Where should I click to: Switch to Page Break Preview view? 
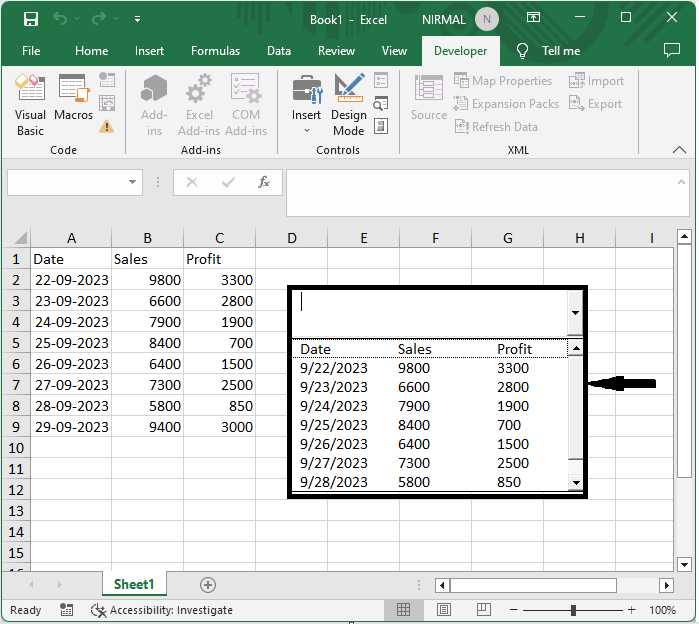click(x=486, y=610)
